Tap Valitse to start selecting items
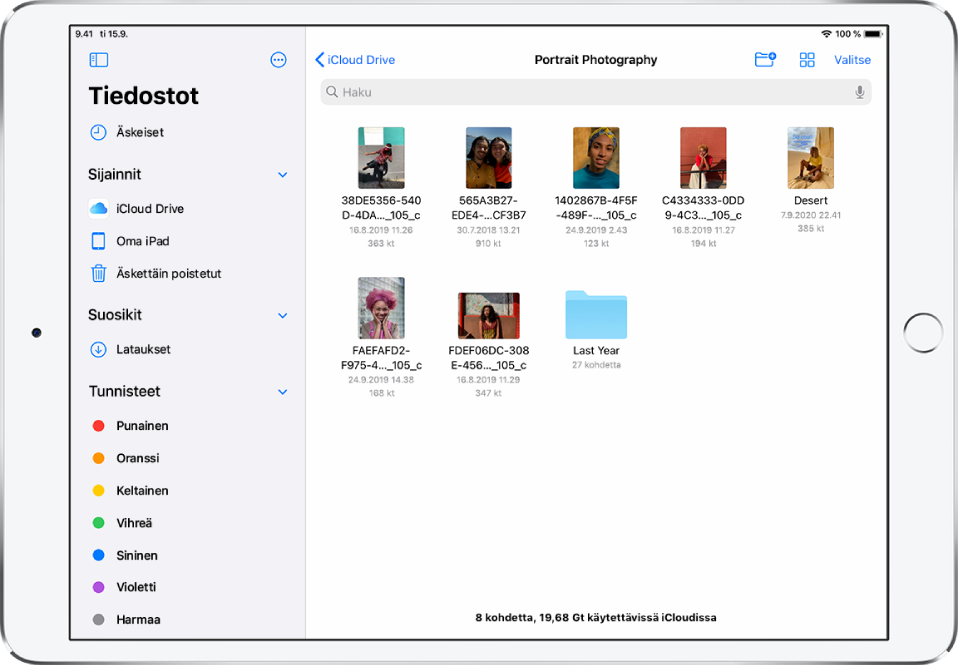The height and width of the screenshot is (665, 958). [852, 60]
